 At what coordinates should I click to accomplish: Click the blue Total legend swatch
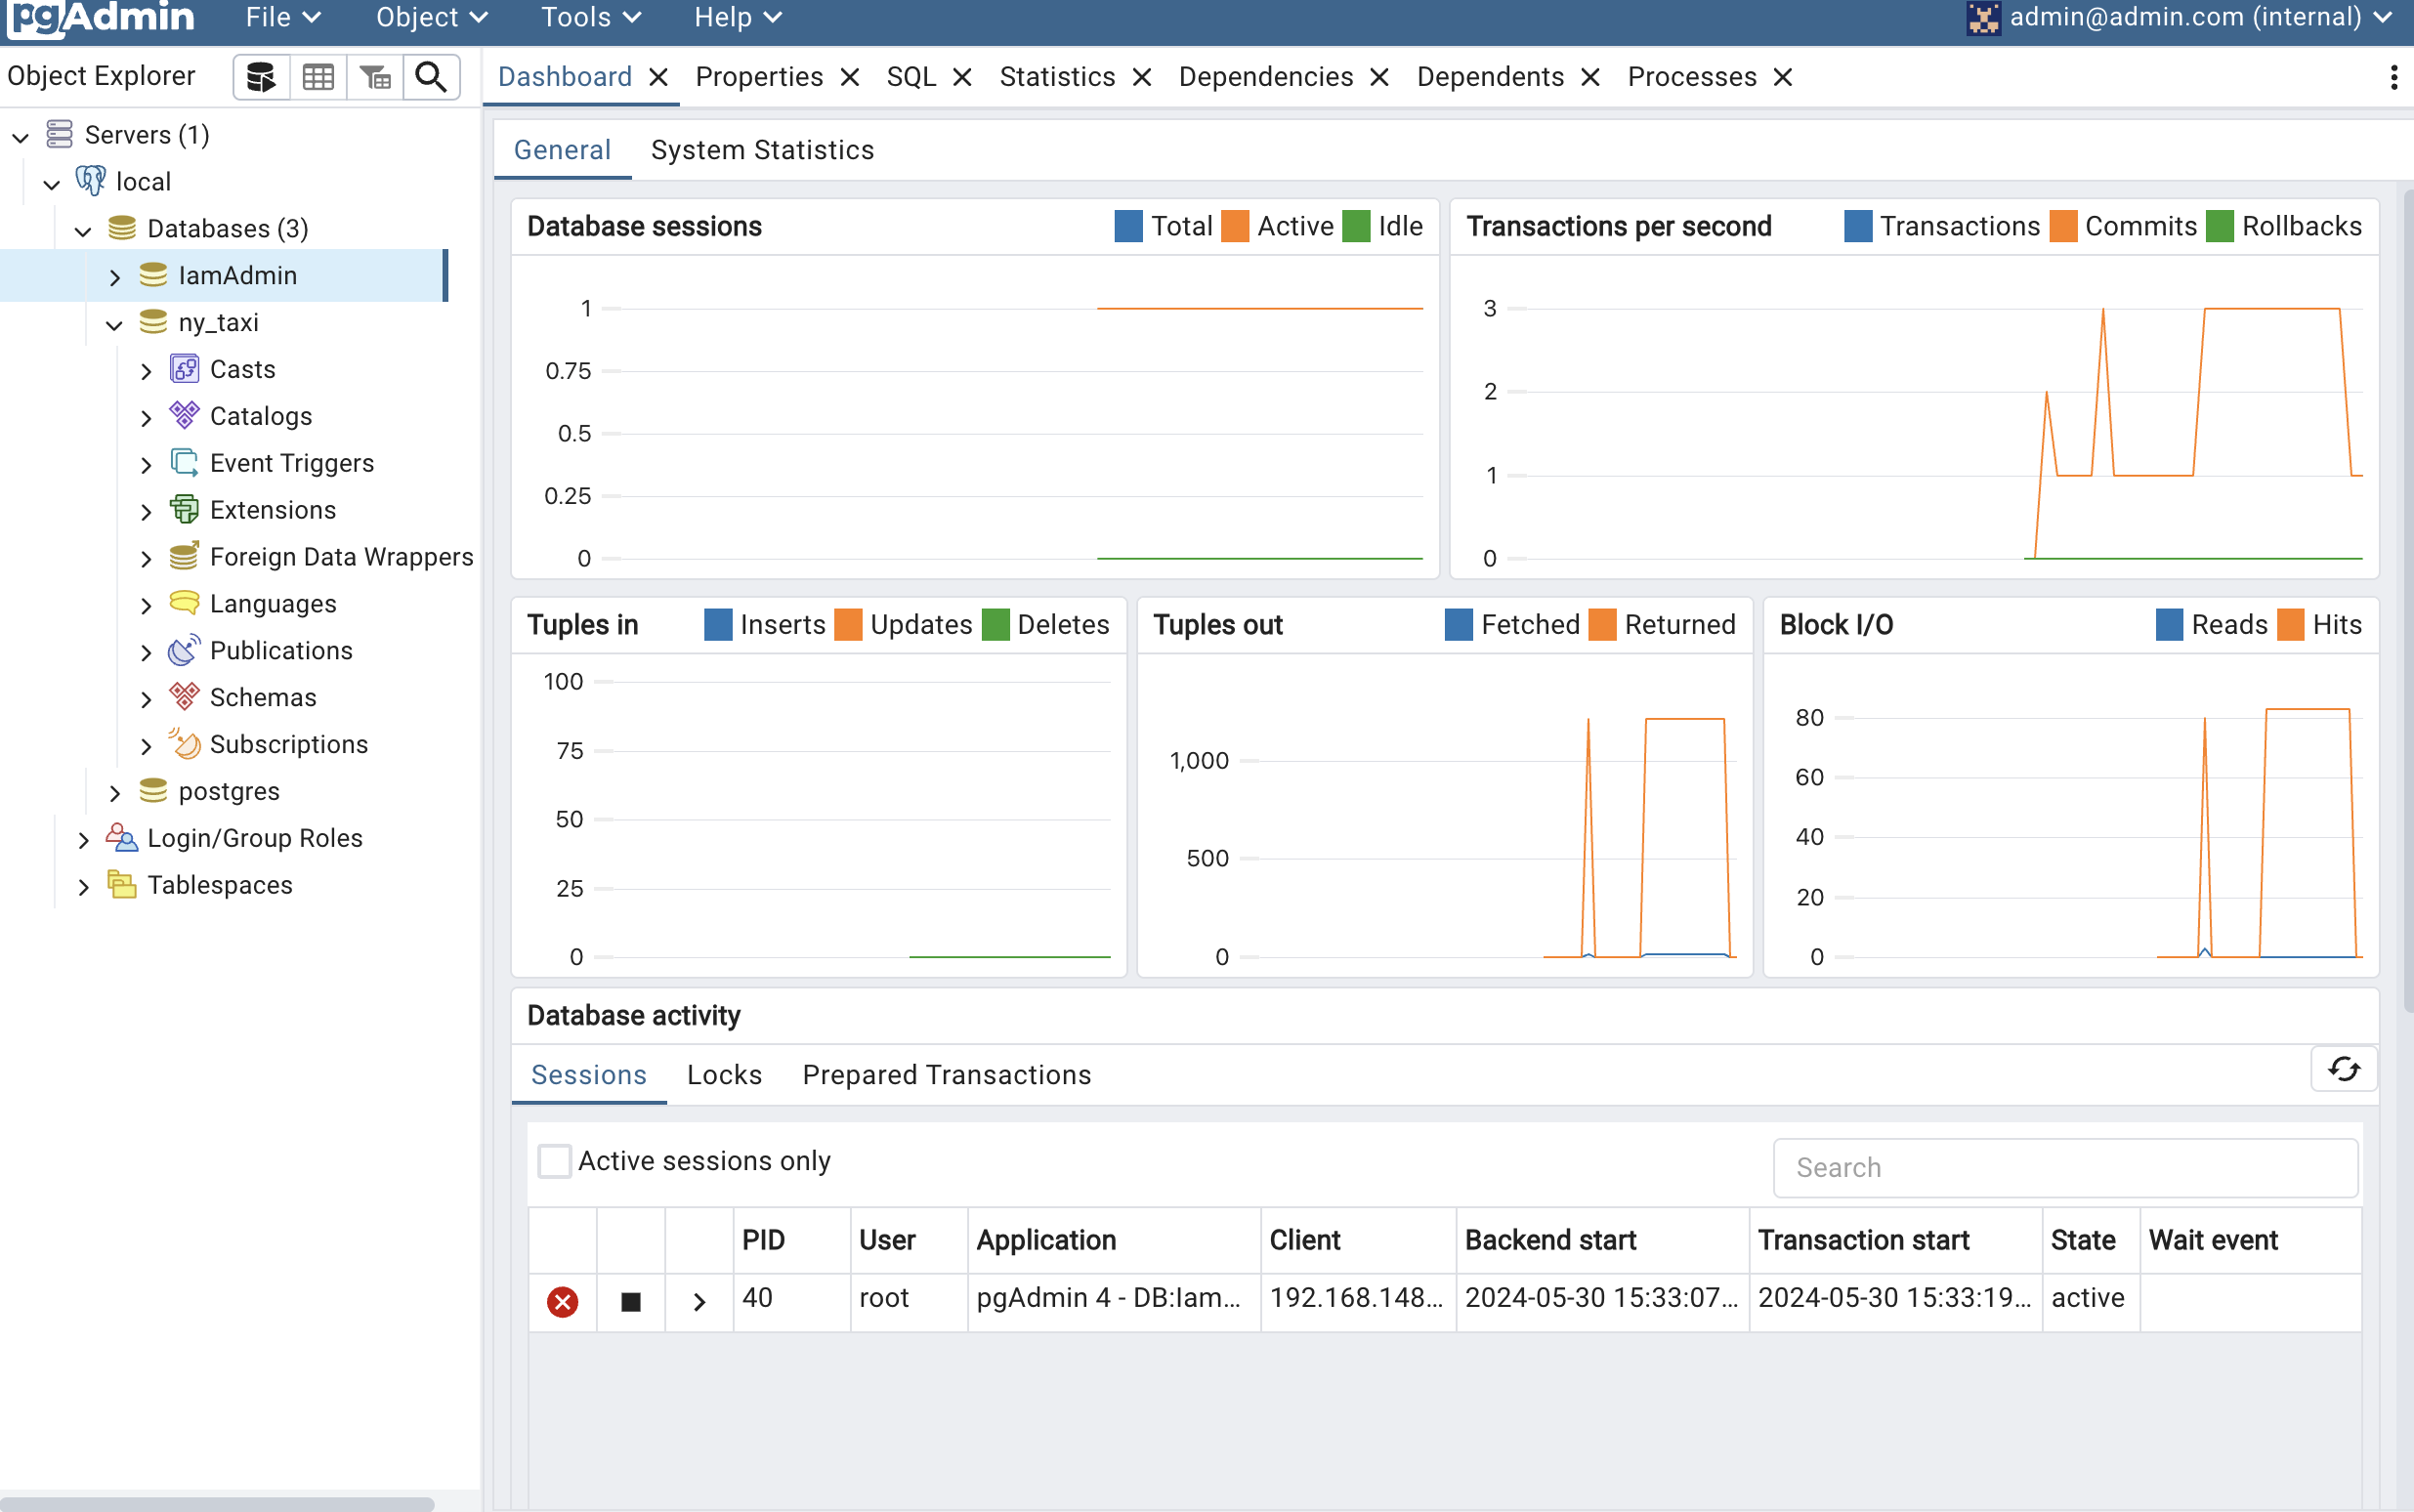click(1128, 226)
